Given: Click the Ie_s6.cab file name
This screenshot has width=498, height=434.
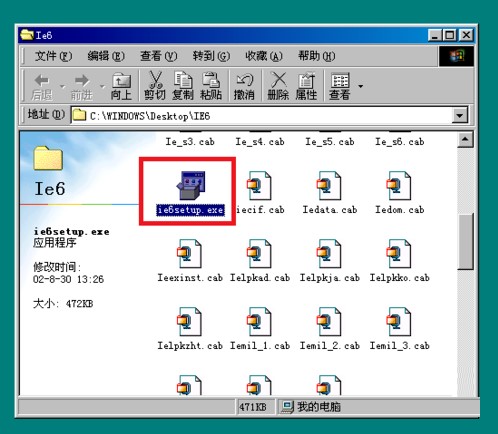Looking at the screenshot, I should [400, 142].
